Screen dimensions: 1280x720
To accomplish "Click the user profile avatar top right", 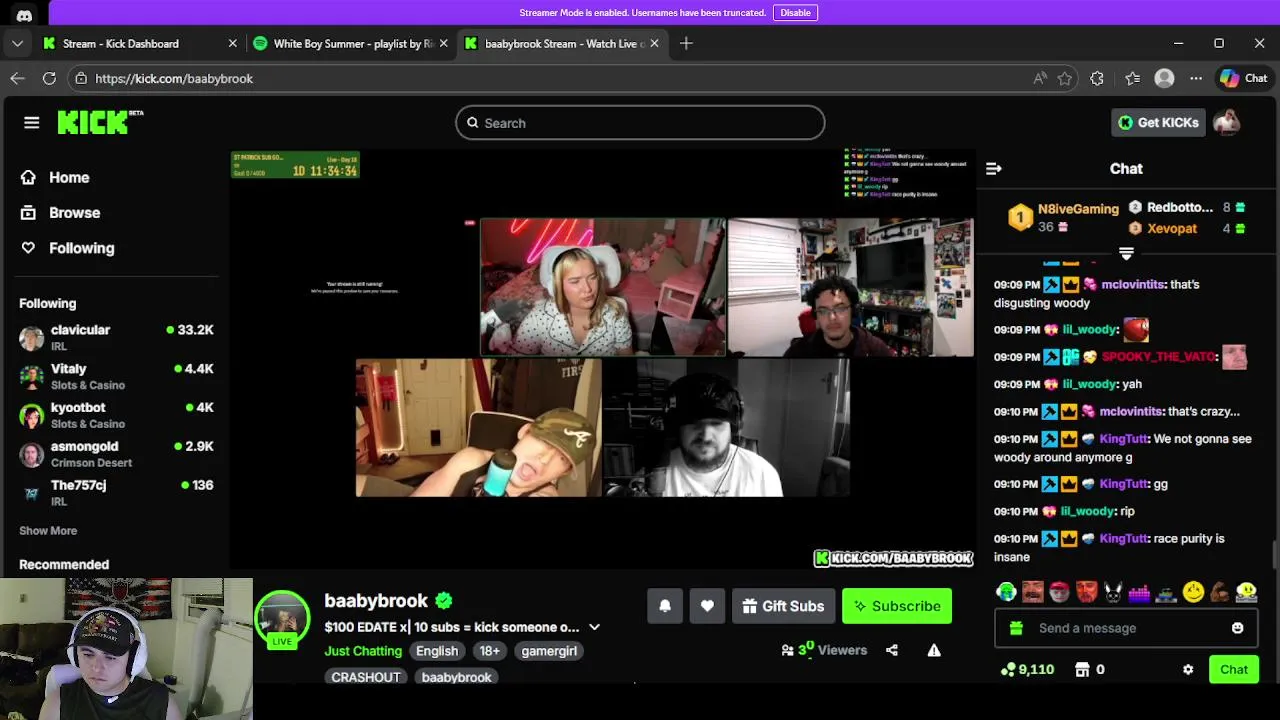I will coord(1227,122).
